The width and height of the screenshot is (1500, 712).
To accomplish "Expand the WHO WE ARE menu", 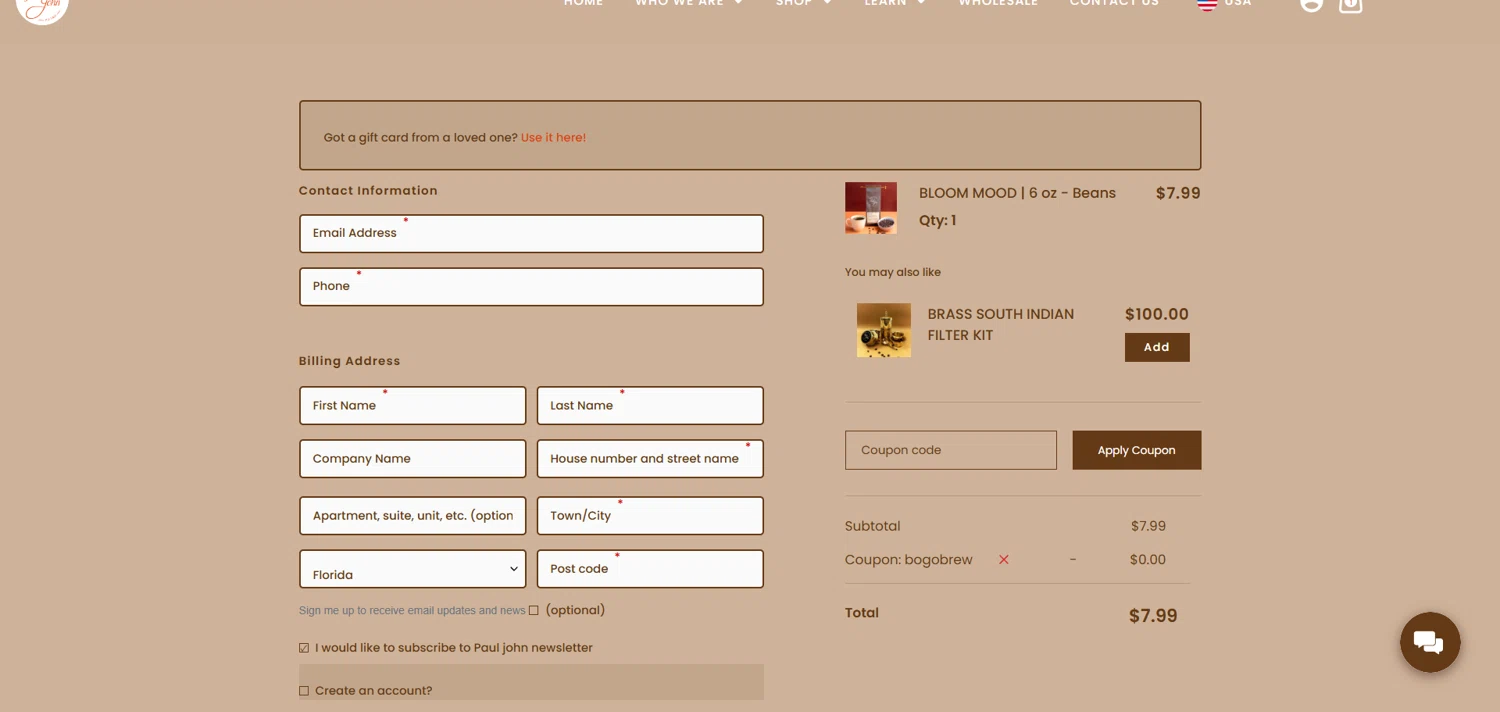I will point(689,3).
